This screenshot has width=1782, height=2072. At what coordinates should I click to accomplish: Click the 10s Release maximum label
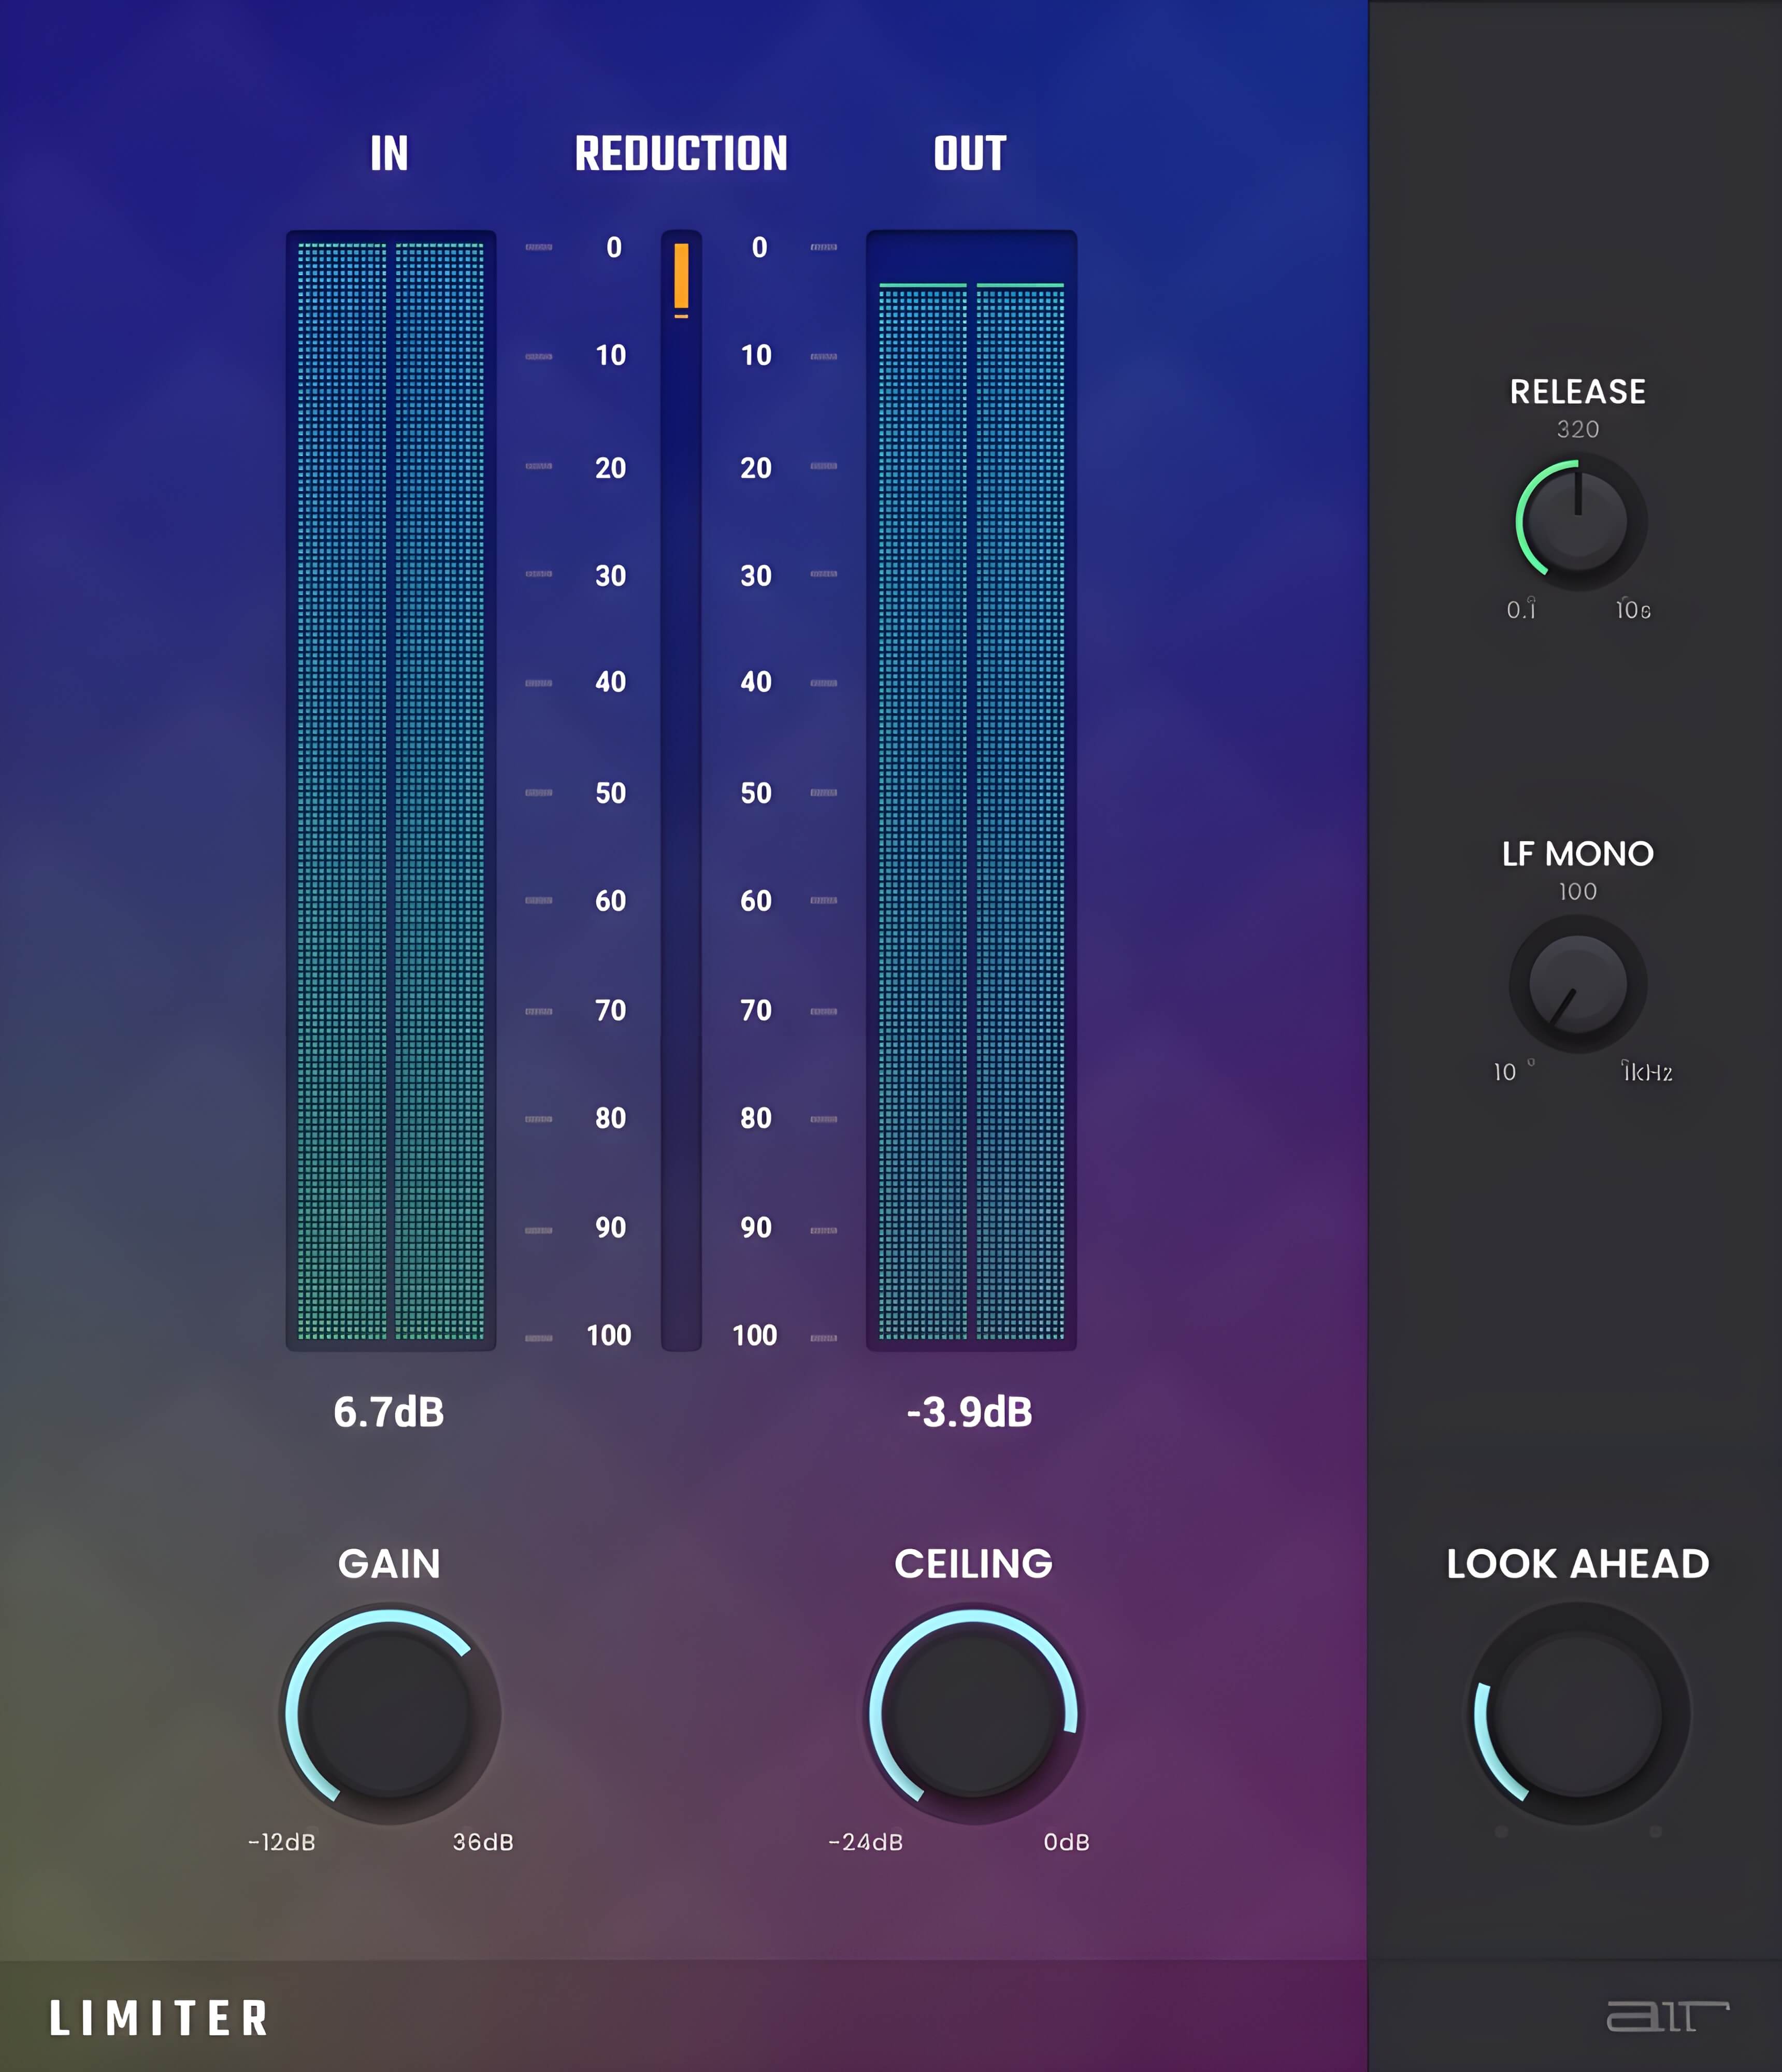point(1633,610)
